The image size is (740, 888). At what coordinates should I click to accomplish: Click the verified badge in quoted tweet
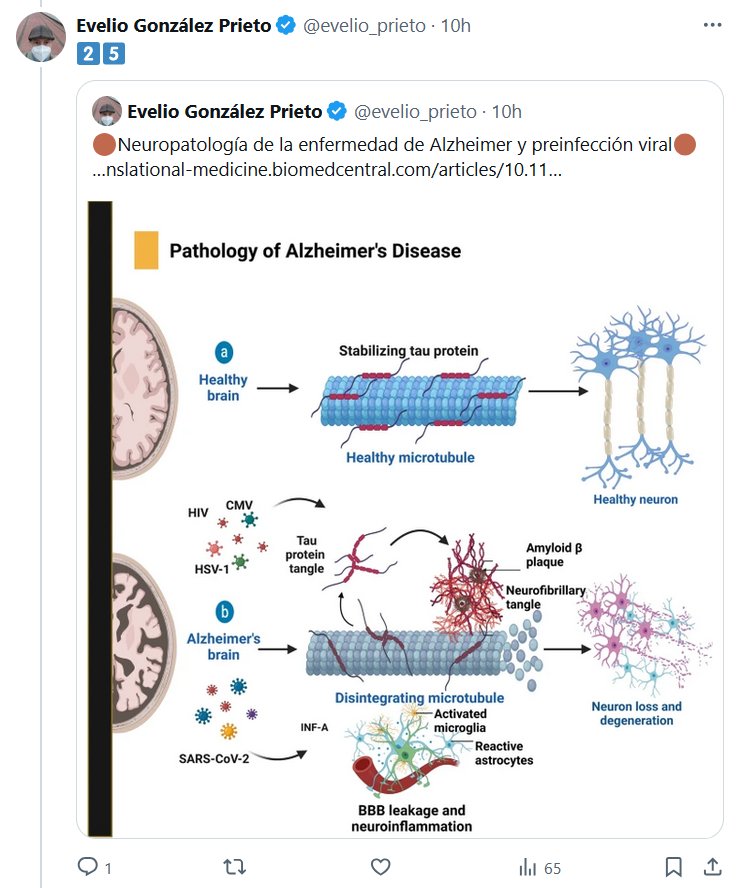(336, 111)
